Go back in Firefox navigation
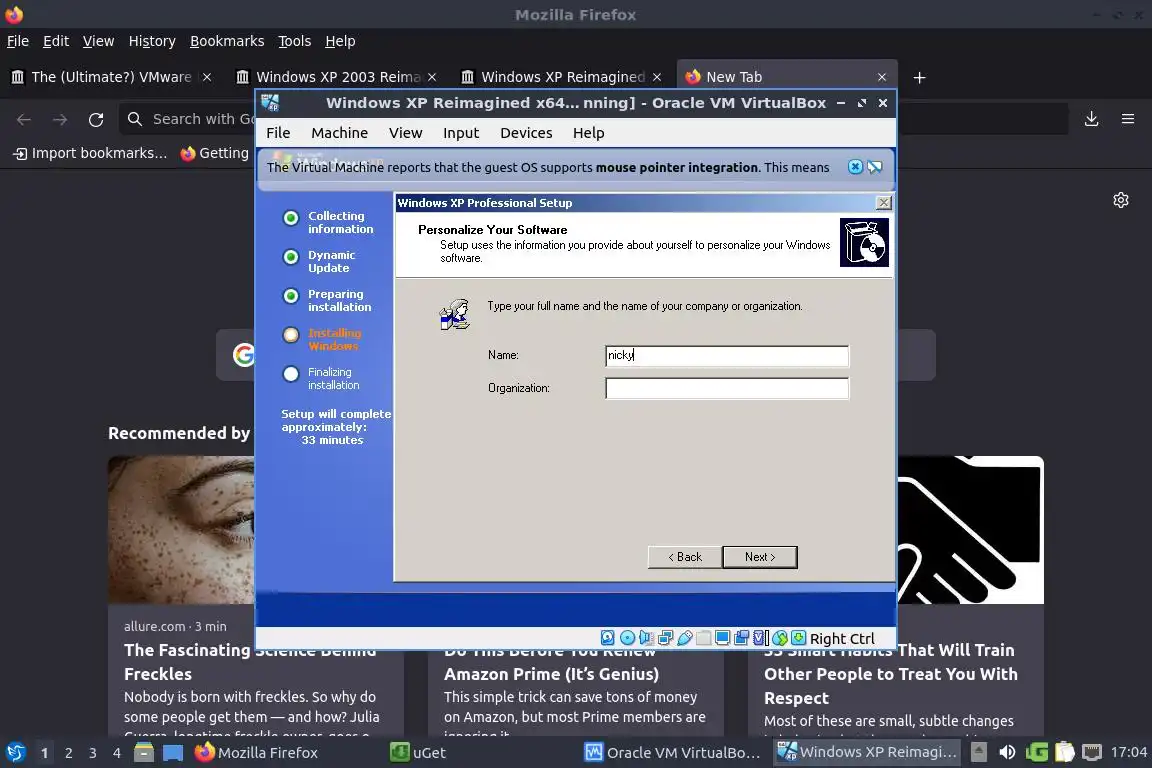 [x=24, y=120]
